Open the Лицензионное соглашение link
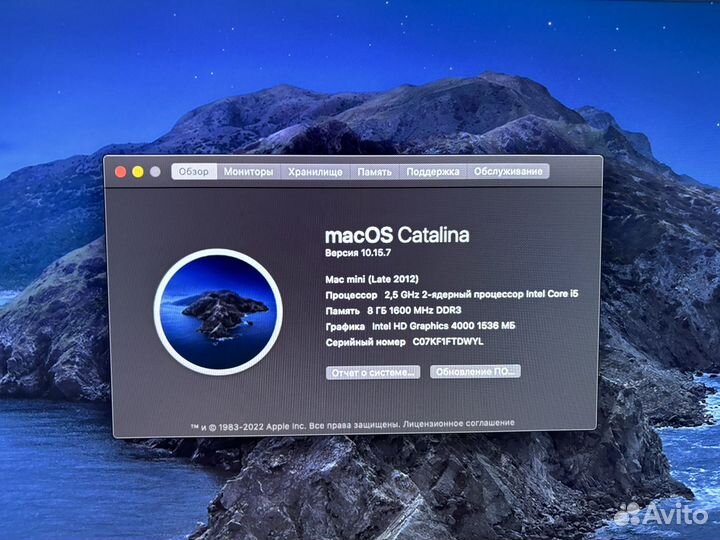720x540 pixels. 459,423
